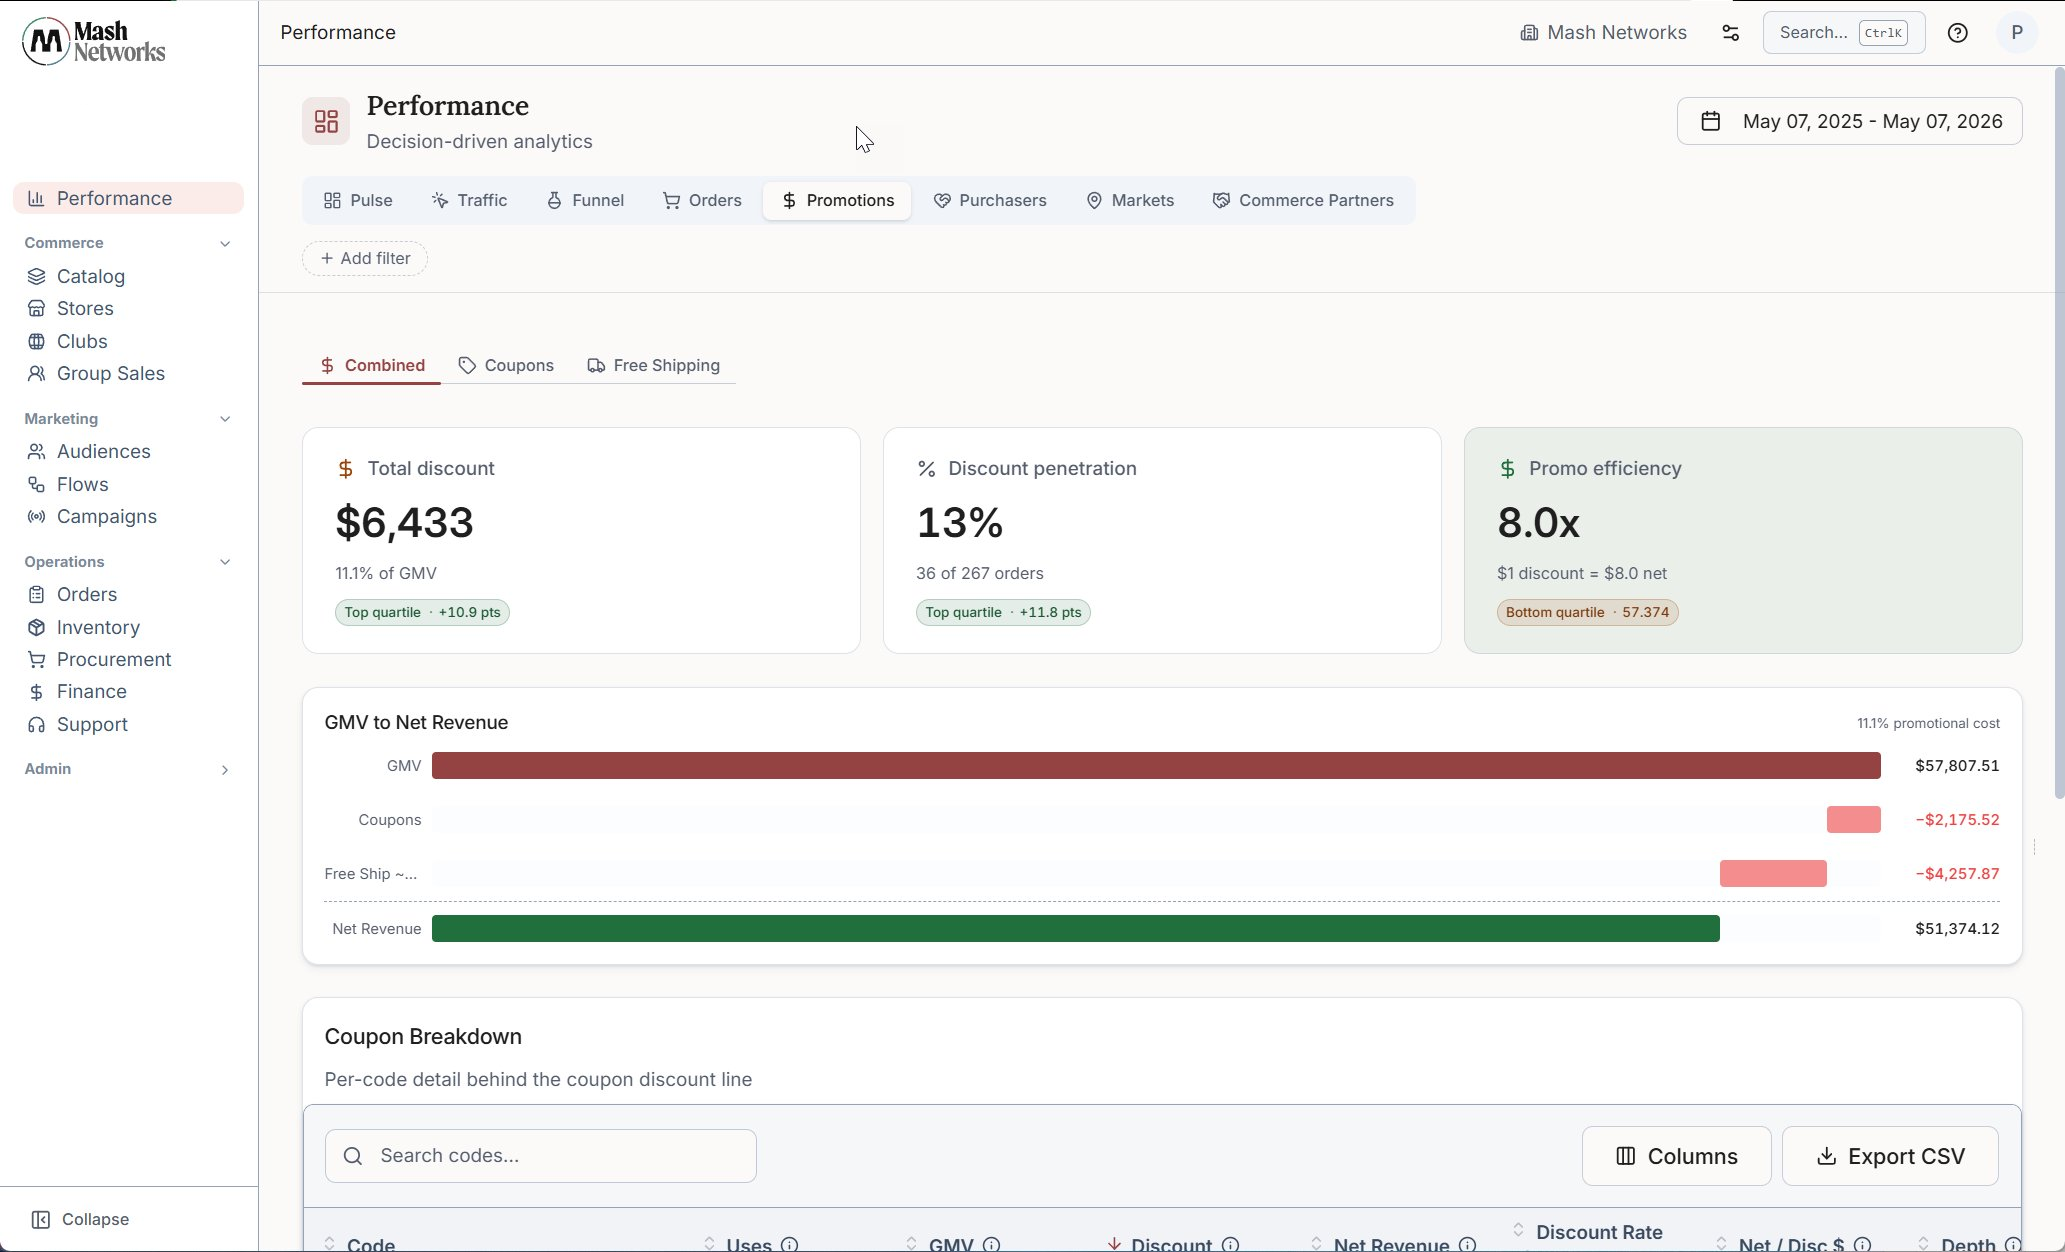Click the Discount column sort arrow
The height and width of the screenshot is (1252, 2065).
tap(1114, 1243)
